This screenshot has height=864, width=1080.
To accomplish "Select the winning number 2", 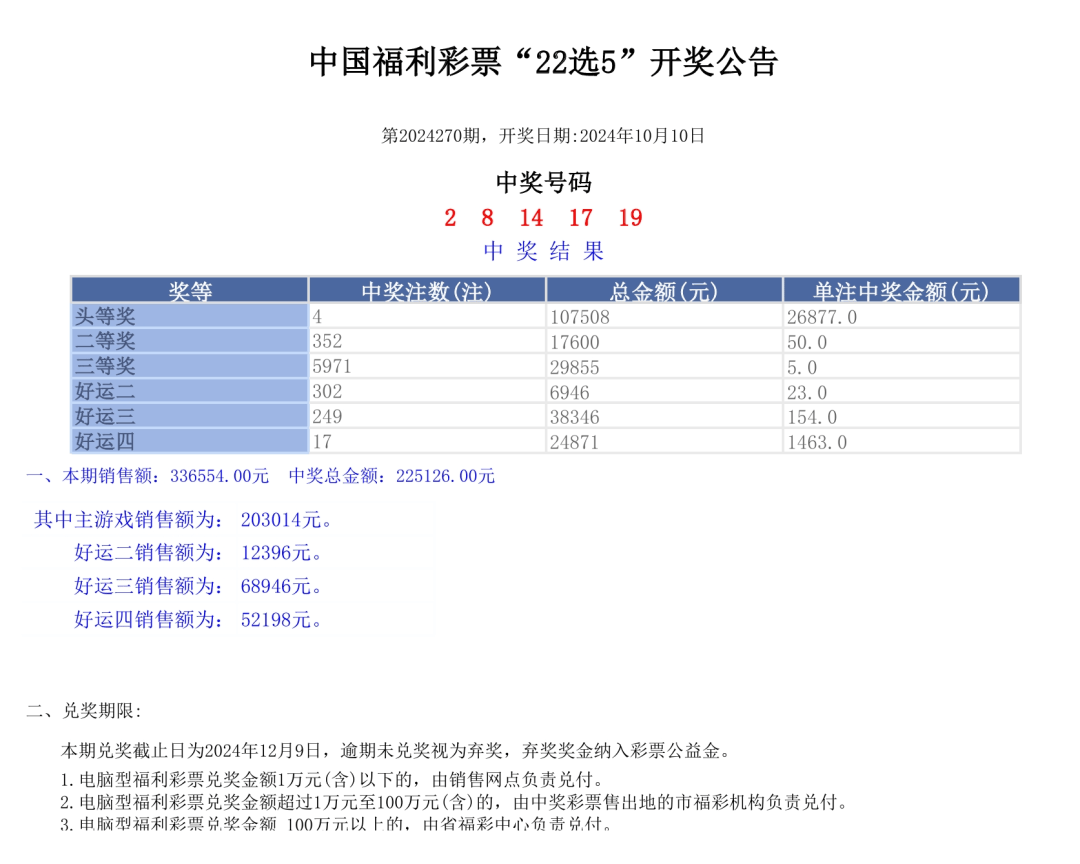I will (450, 218).
